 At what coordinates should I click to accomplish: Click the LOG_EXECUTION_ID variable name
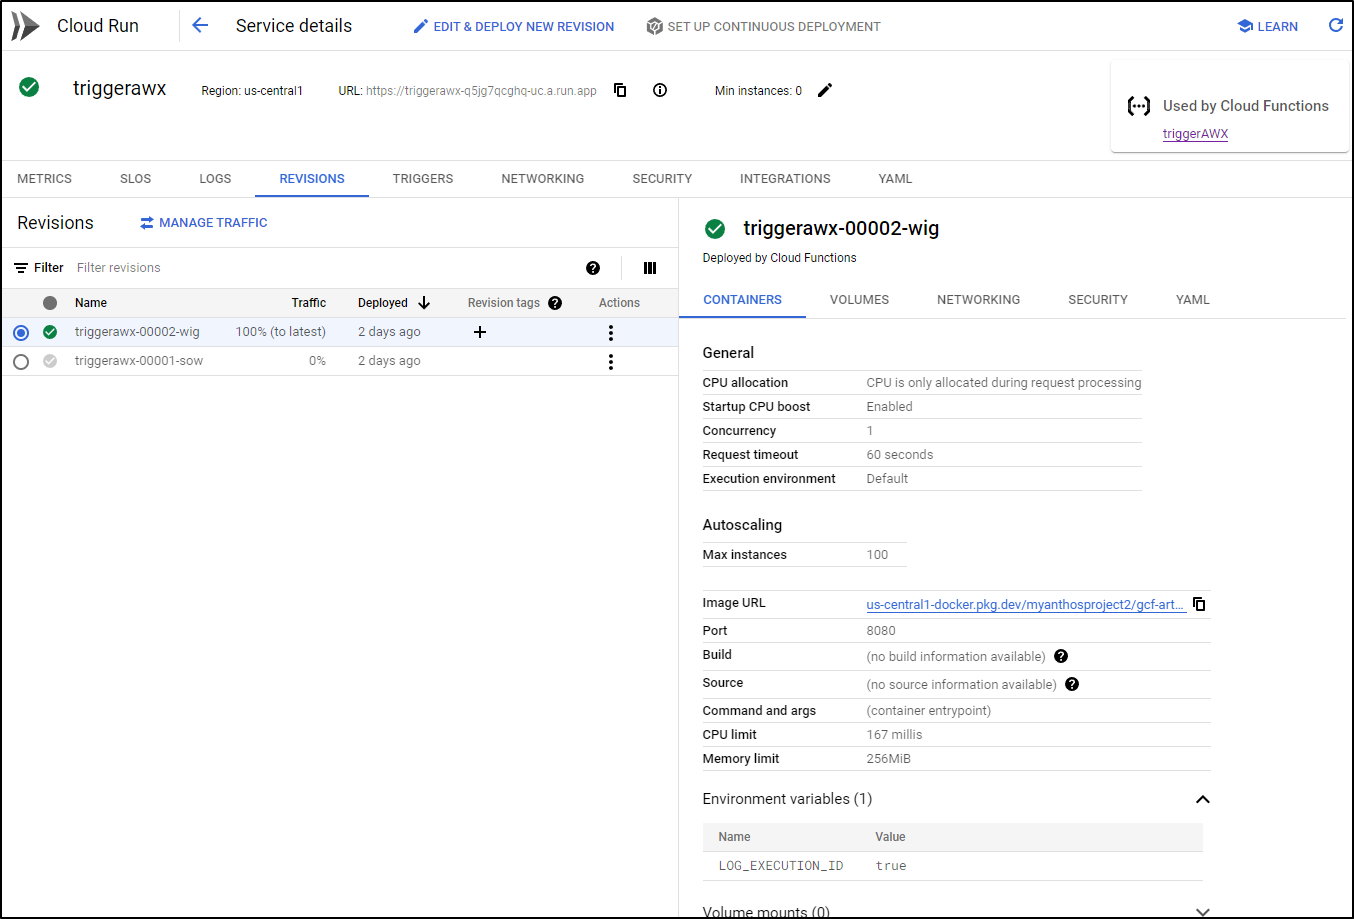(x=781, y=866)
